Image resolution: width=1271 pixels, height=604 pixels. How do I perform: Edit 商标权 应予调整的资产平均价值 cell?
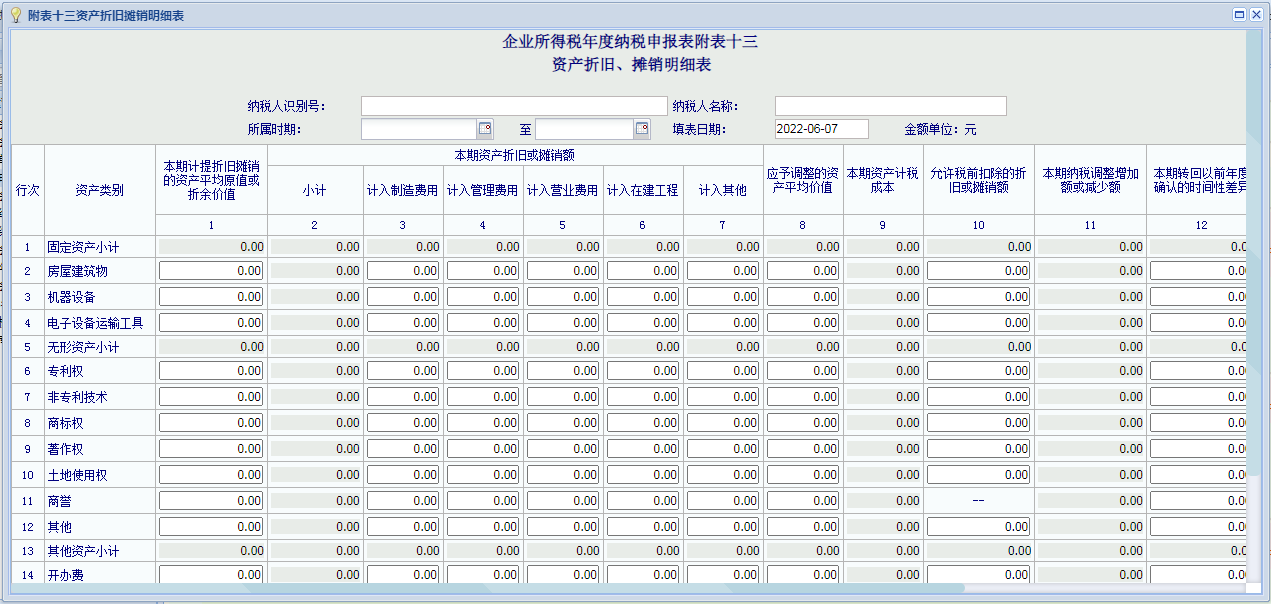click(x=803, y=423)
